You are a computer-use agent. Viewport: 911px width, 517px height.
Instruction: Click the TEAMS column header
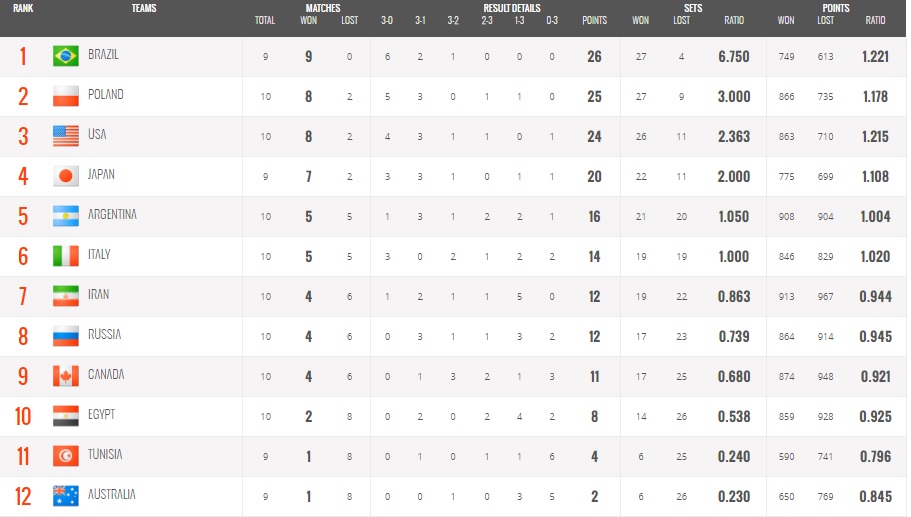(144, 8)
